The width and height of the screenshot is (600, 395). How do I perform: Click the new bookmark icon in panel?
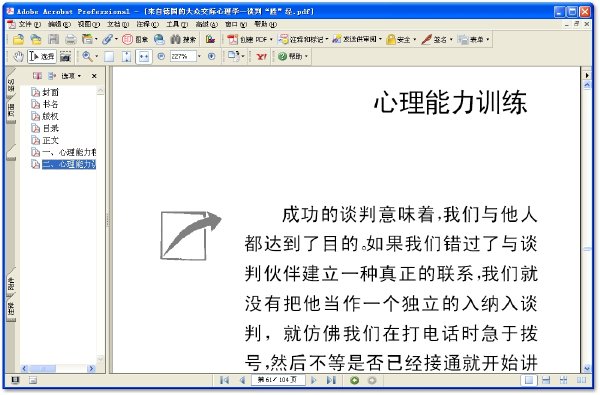(x=37, y=76)
